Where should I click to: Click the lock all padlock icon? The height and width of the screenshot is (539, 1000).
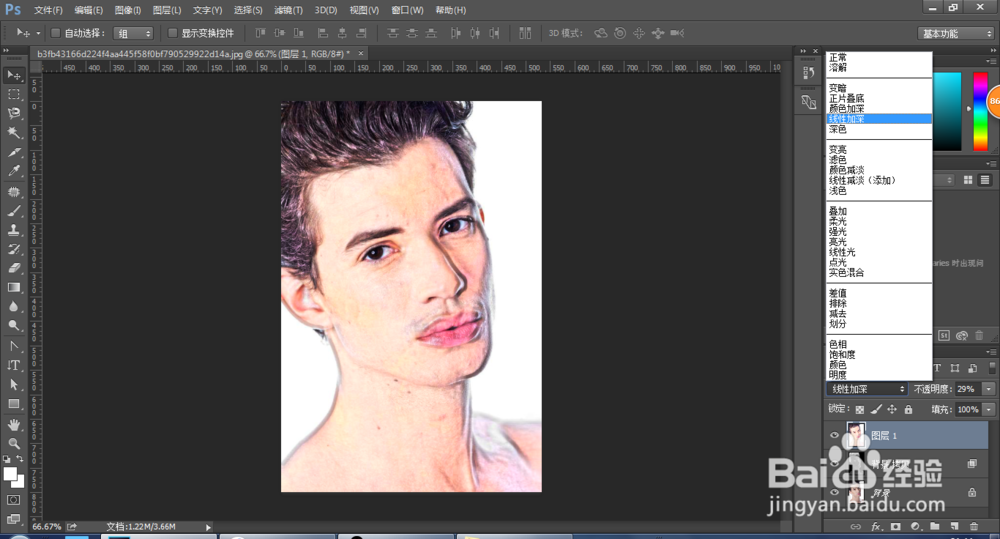(x=908, y=410)
